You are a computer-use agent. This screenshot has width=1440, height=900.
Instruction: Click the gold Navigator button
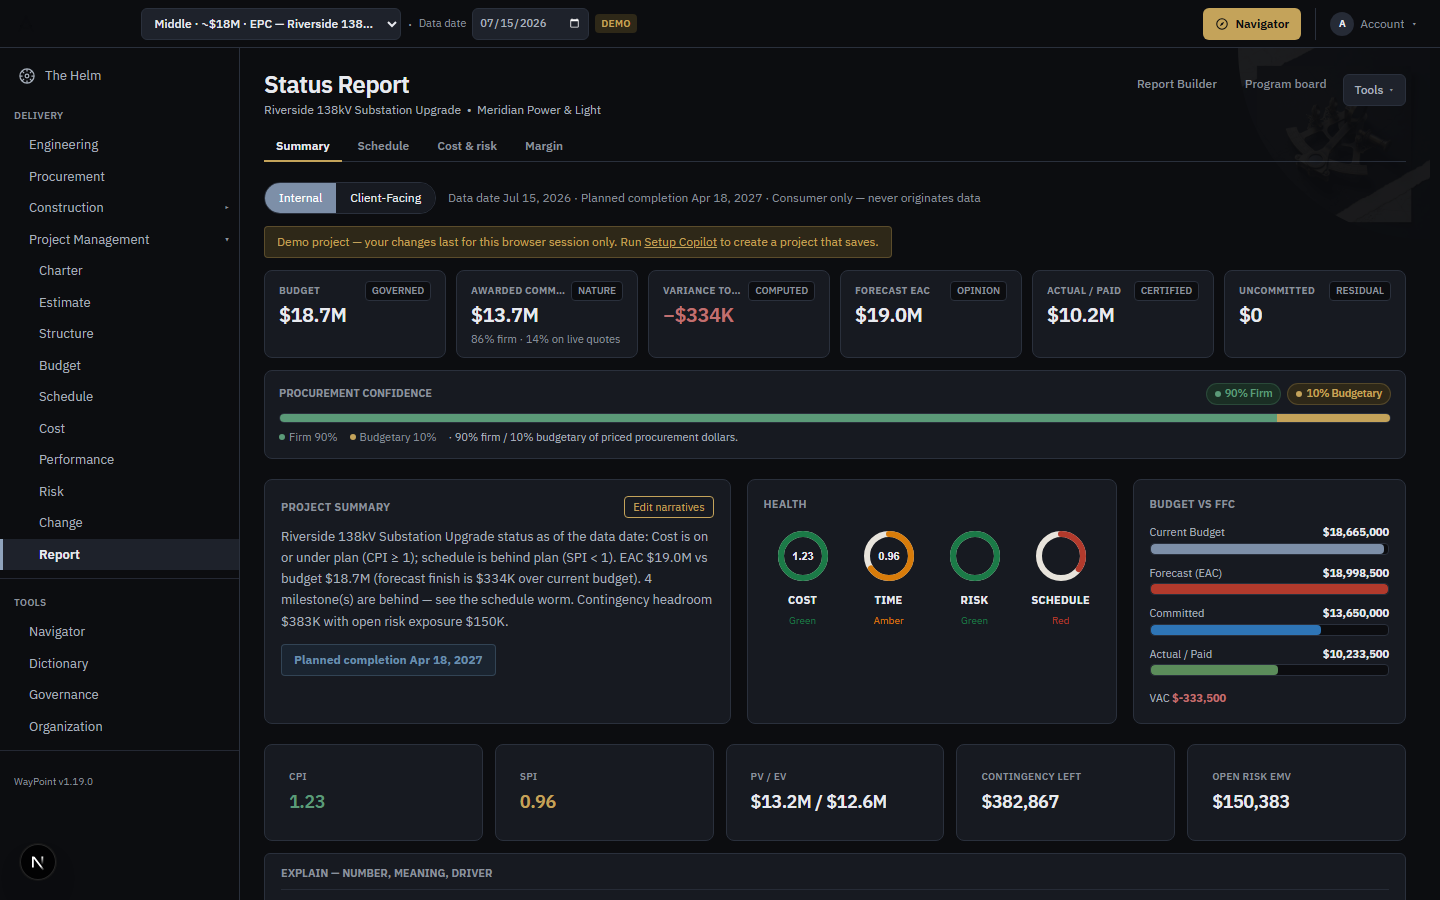coord(1252,24)
